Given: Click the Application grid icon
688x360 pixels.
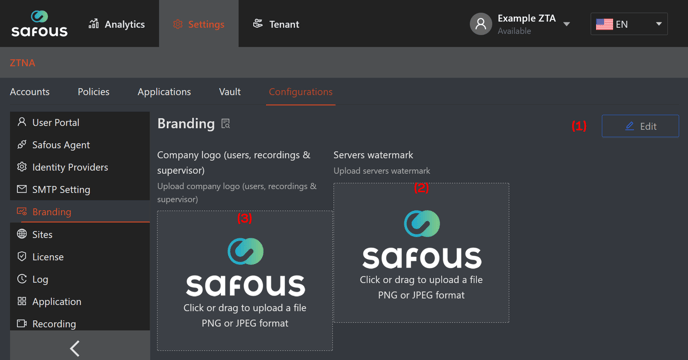Looking at the screenshot, I should 22,301.
